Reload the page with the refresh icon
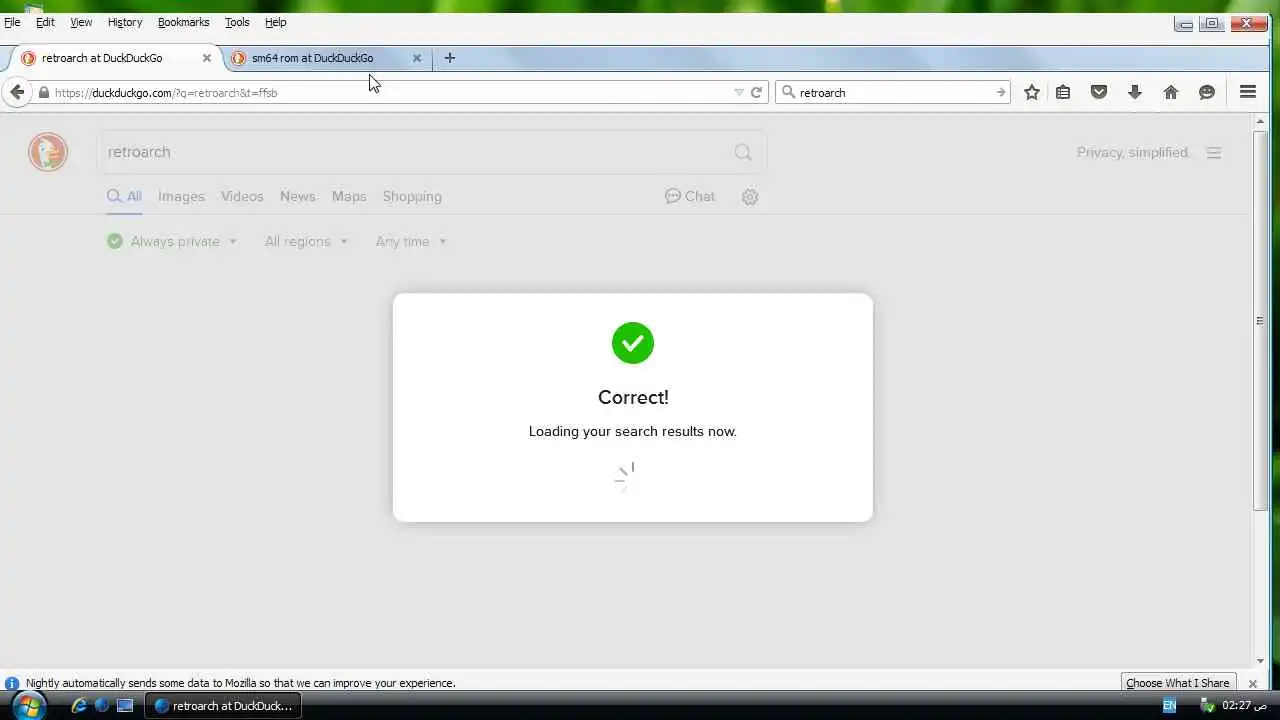1280x720 pixels. click(x=757, y=92)
